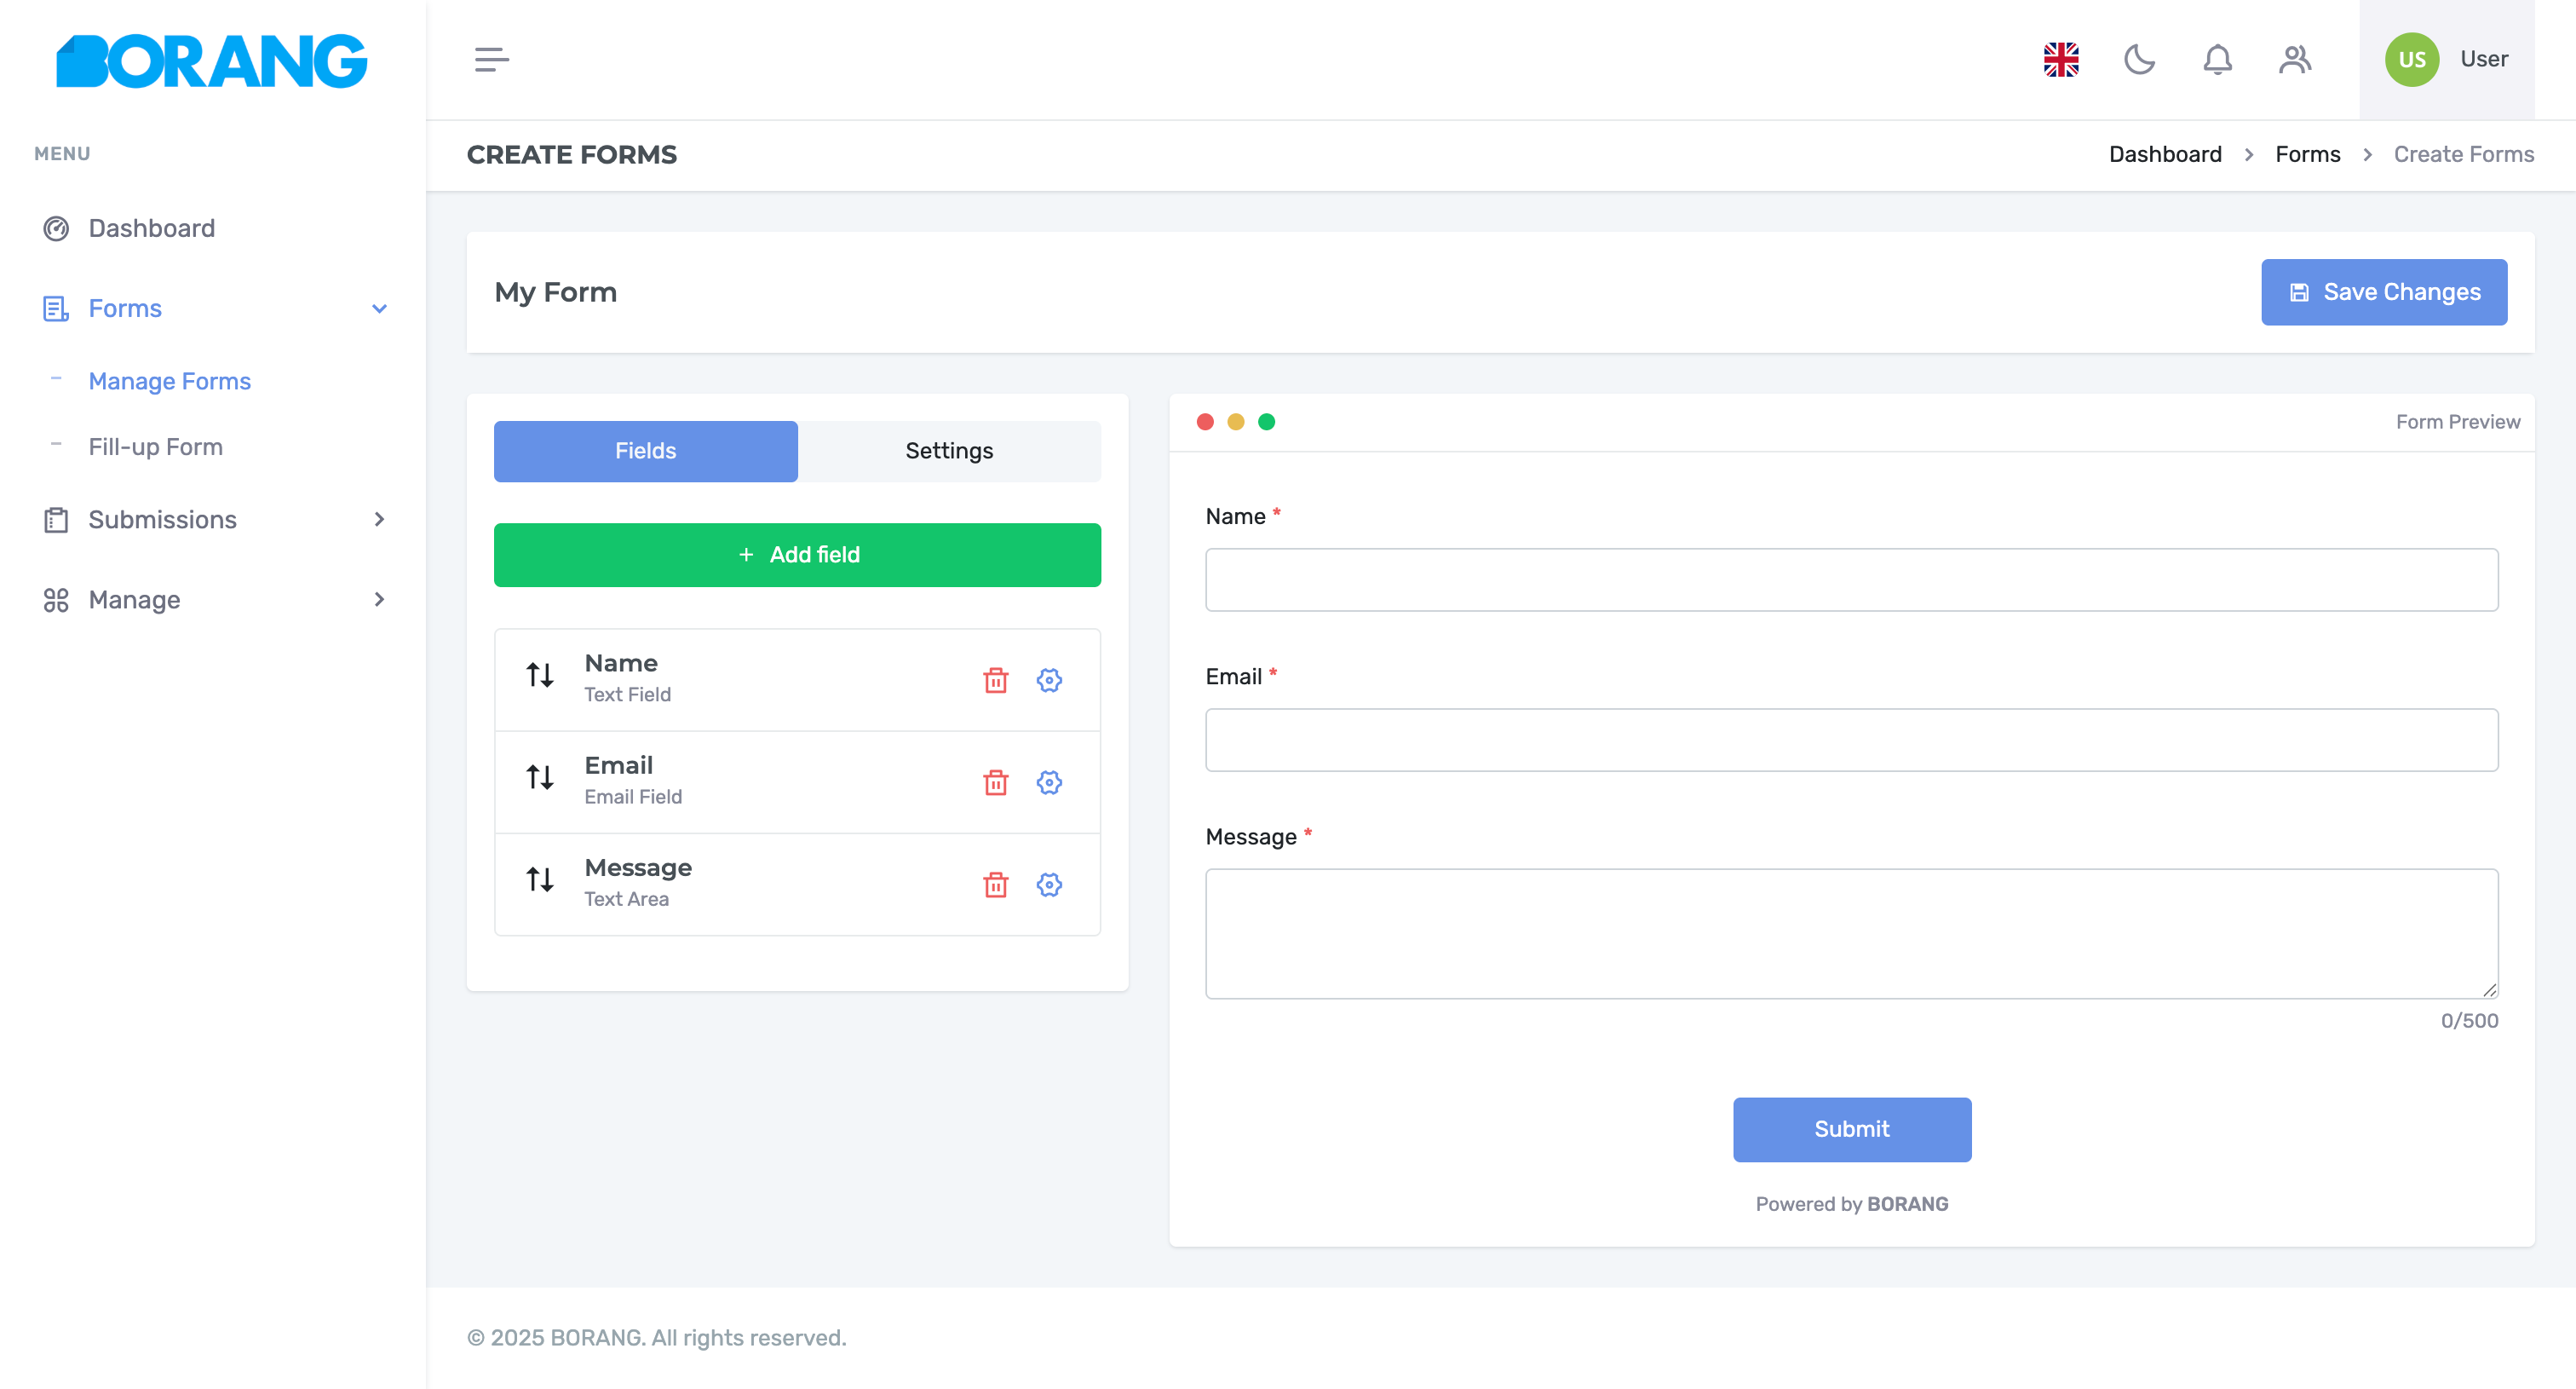Image resolution: width=2576 pixels, height=1389 pixels.
Task: Click the 0/500 character counter
Action: coord(2469,1021)
